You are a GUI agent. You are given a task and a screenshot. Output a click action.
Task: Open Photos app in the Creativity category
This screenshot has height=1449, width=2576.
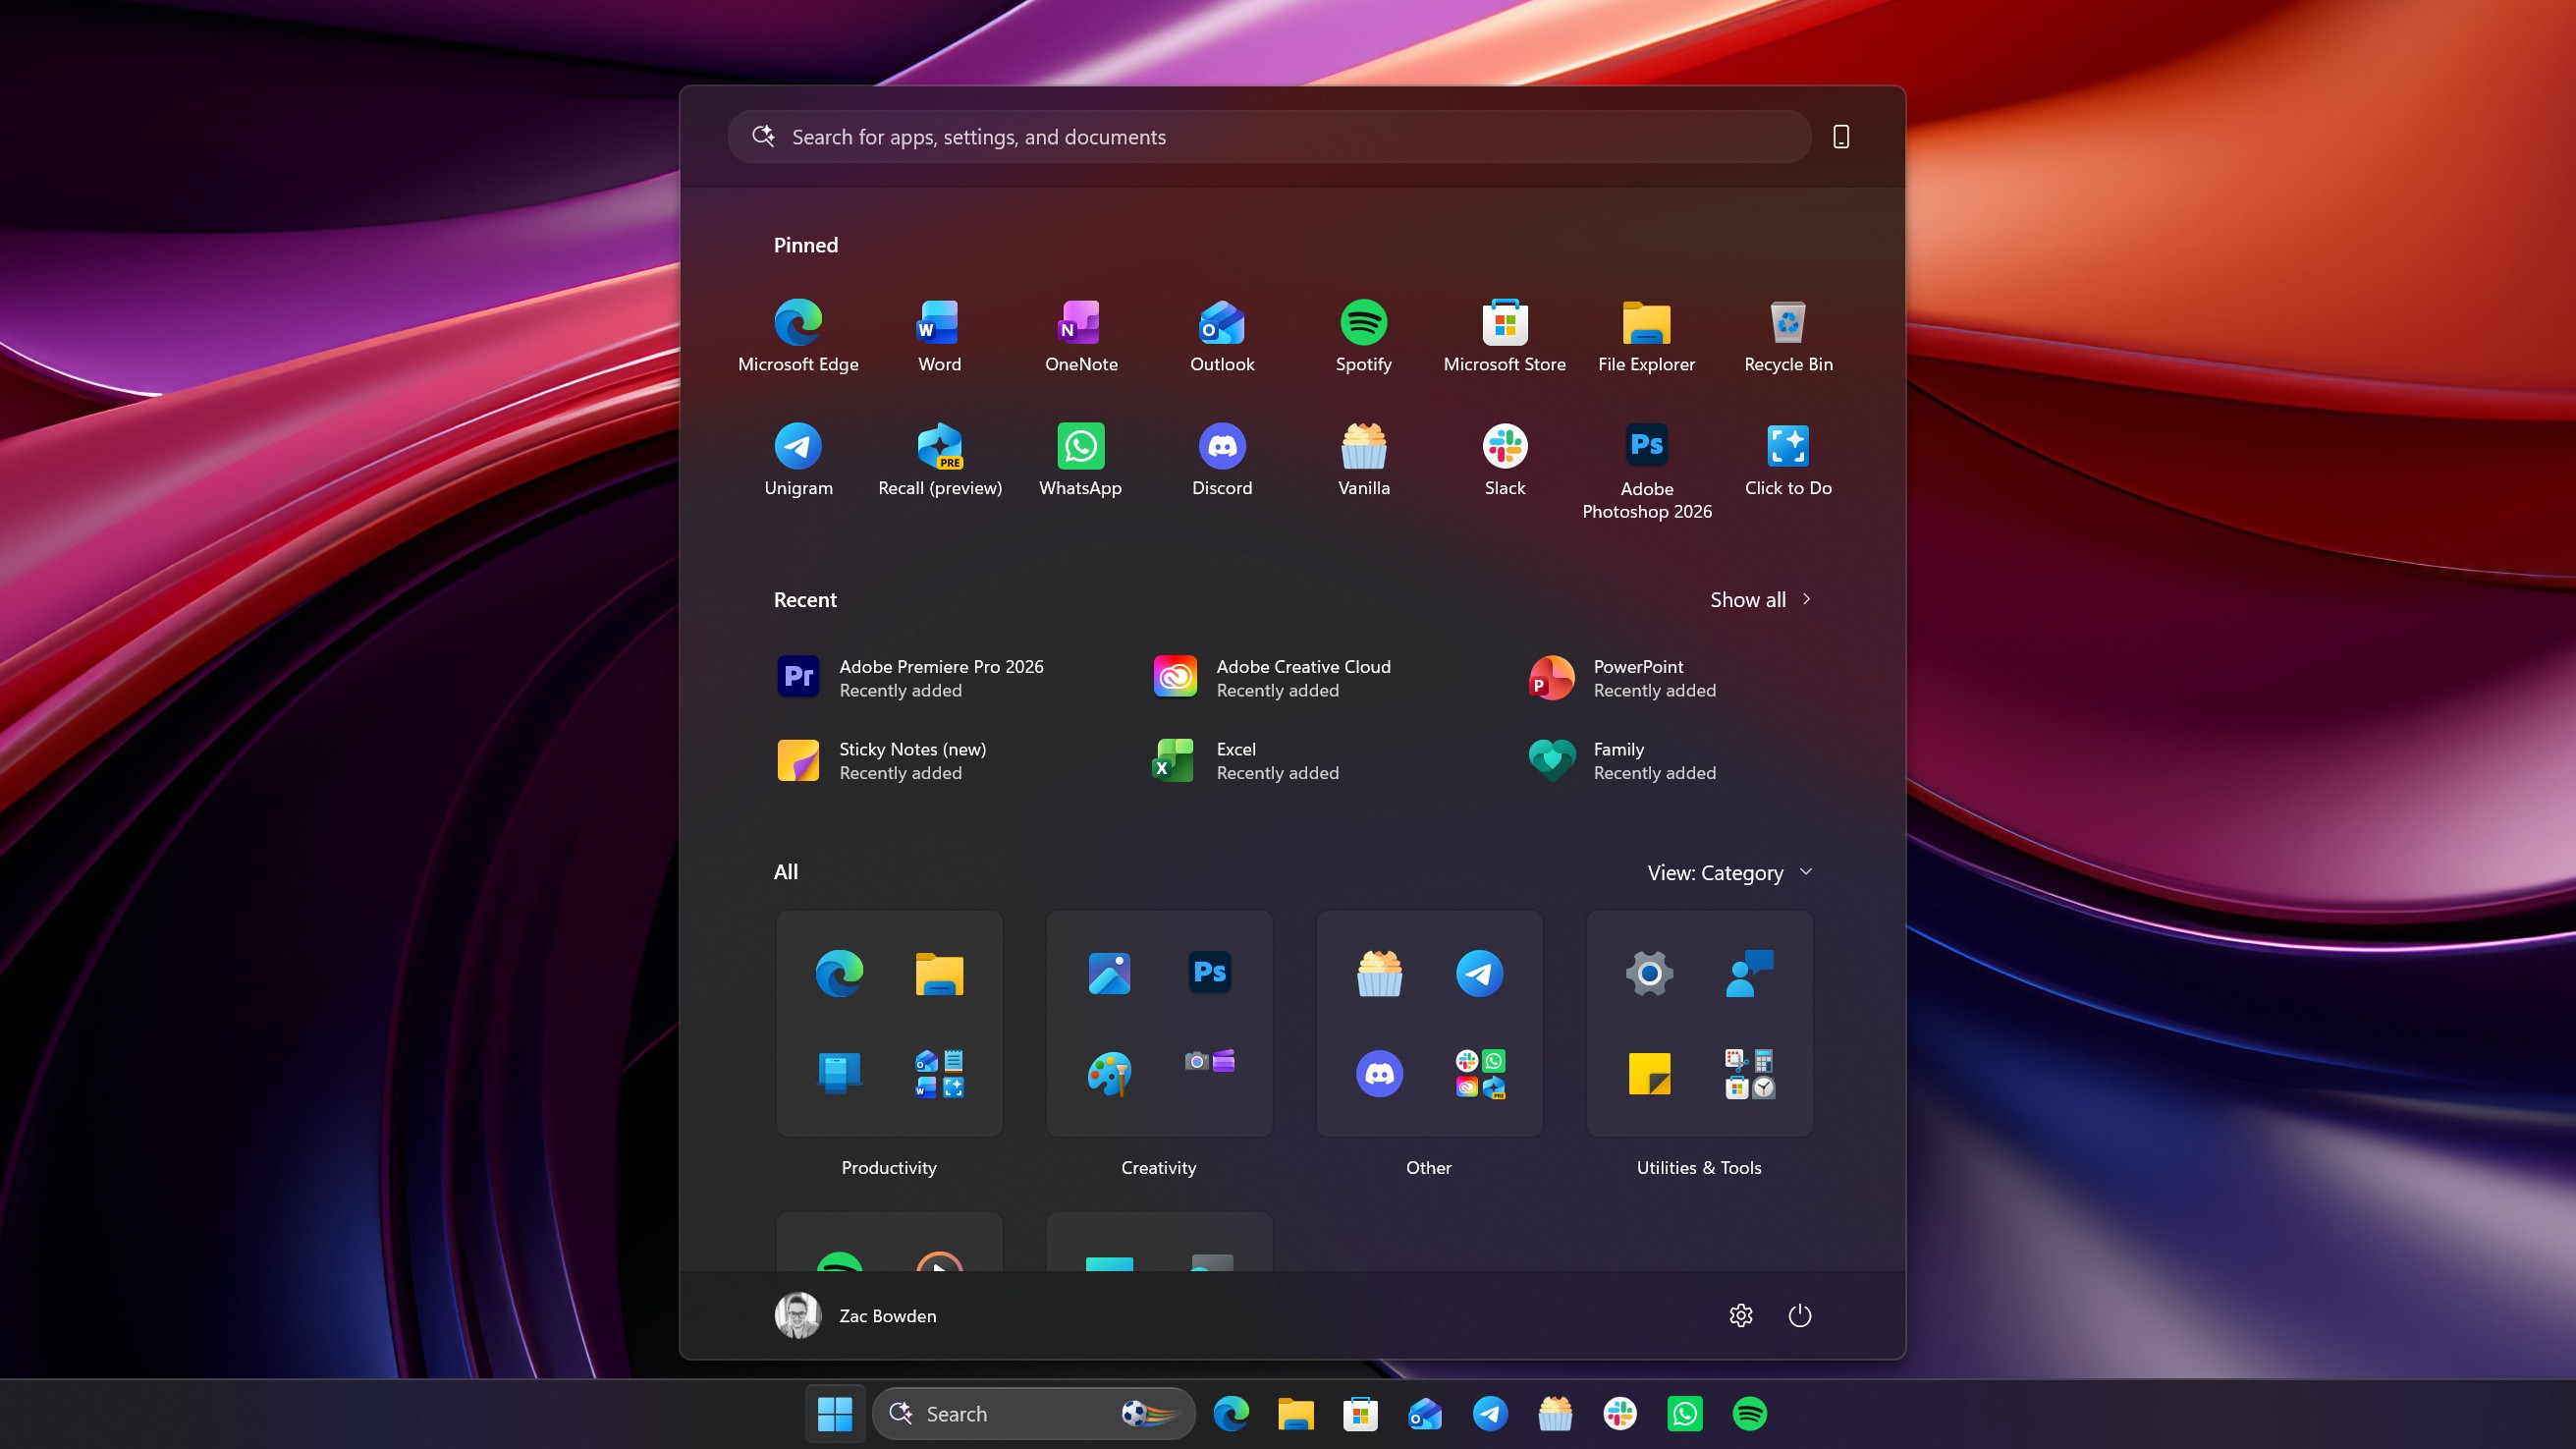click(x=1109, y=973)
